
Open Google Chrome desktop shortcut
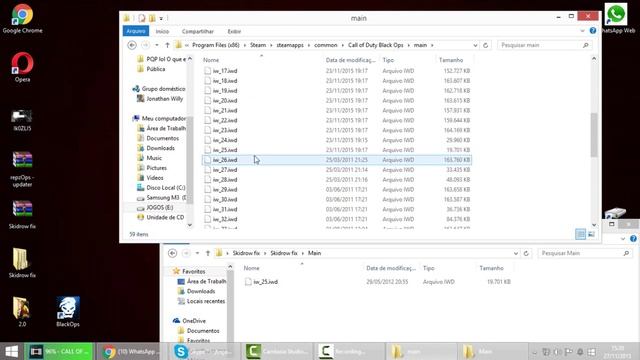pyautogui.click(x=22, y=18)
